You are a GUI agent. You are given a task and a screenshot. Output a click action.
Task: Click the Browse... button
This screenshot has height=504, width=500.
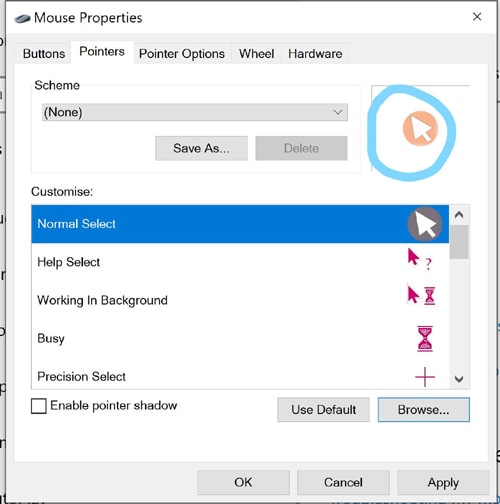(x=424, y=410)
